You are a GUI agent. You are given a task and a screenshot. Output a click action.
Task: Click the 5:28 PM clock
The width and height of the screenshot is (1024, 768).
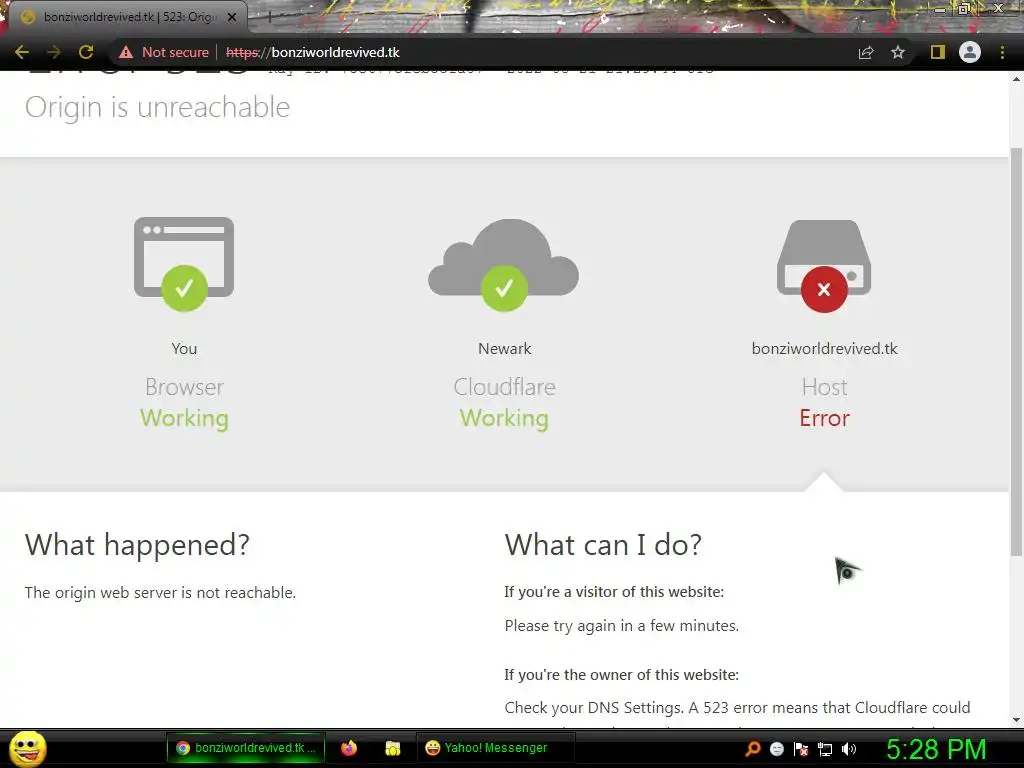point(936,749)
